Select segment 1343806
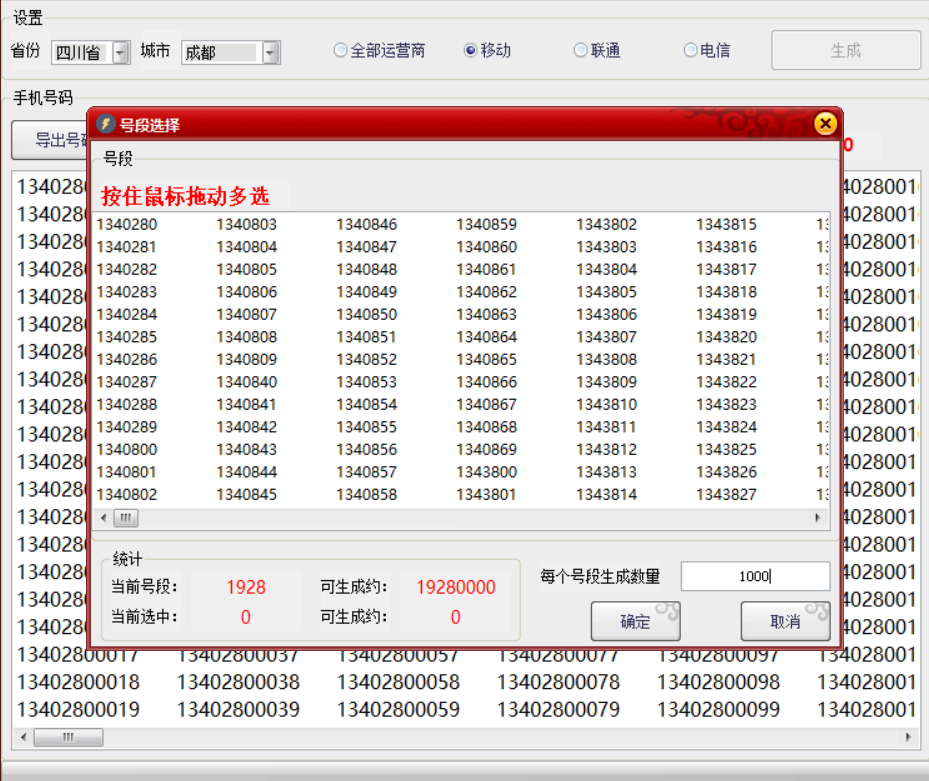The width and height of the screenshot is (929, 781). [607, 315]
